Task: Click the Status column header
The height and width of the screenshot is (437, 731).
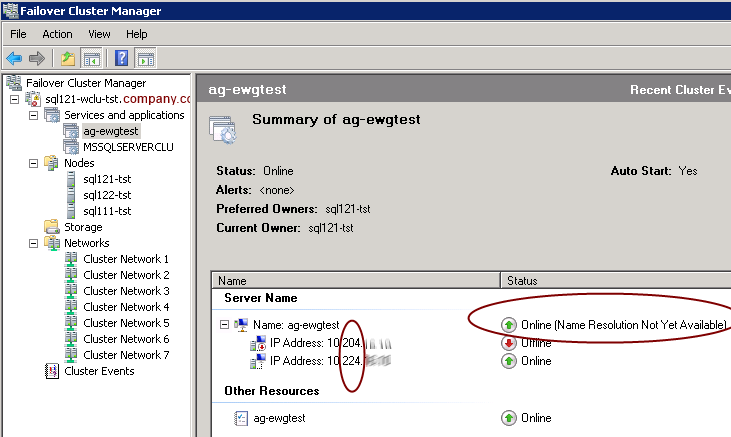Action: 616,281
